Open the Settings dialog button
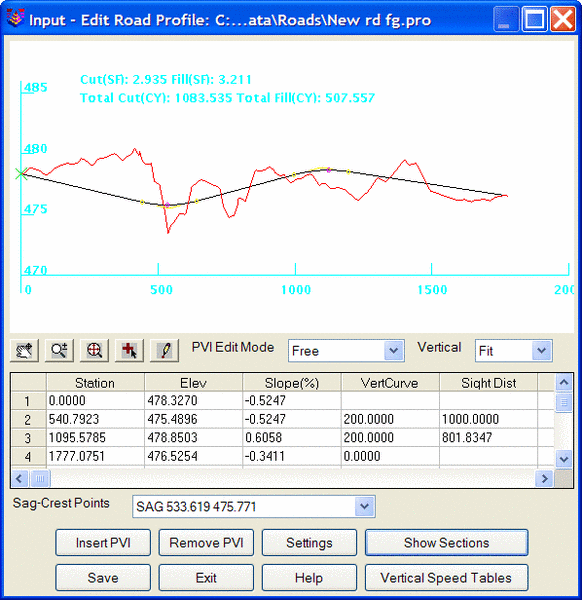The height and width of the screenshot is (600, 582). (309, 543)
